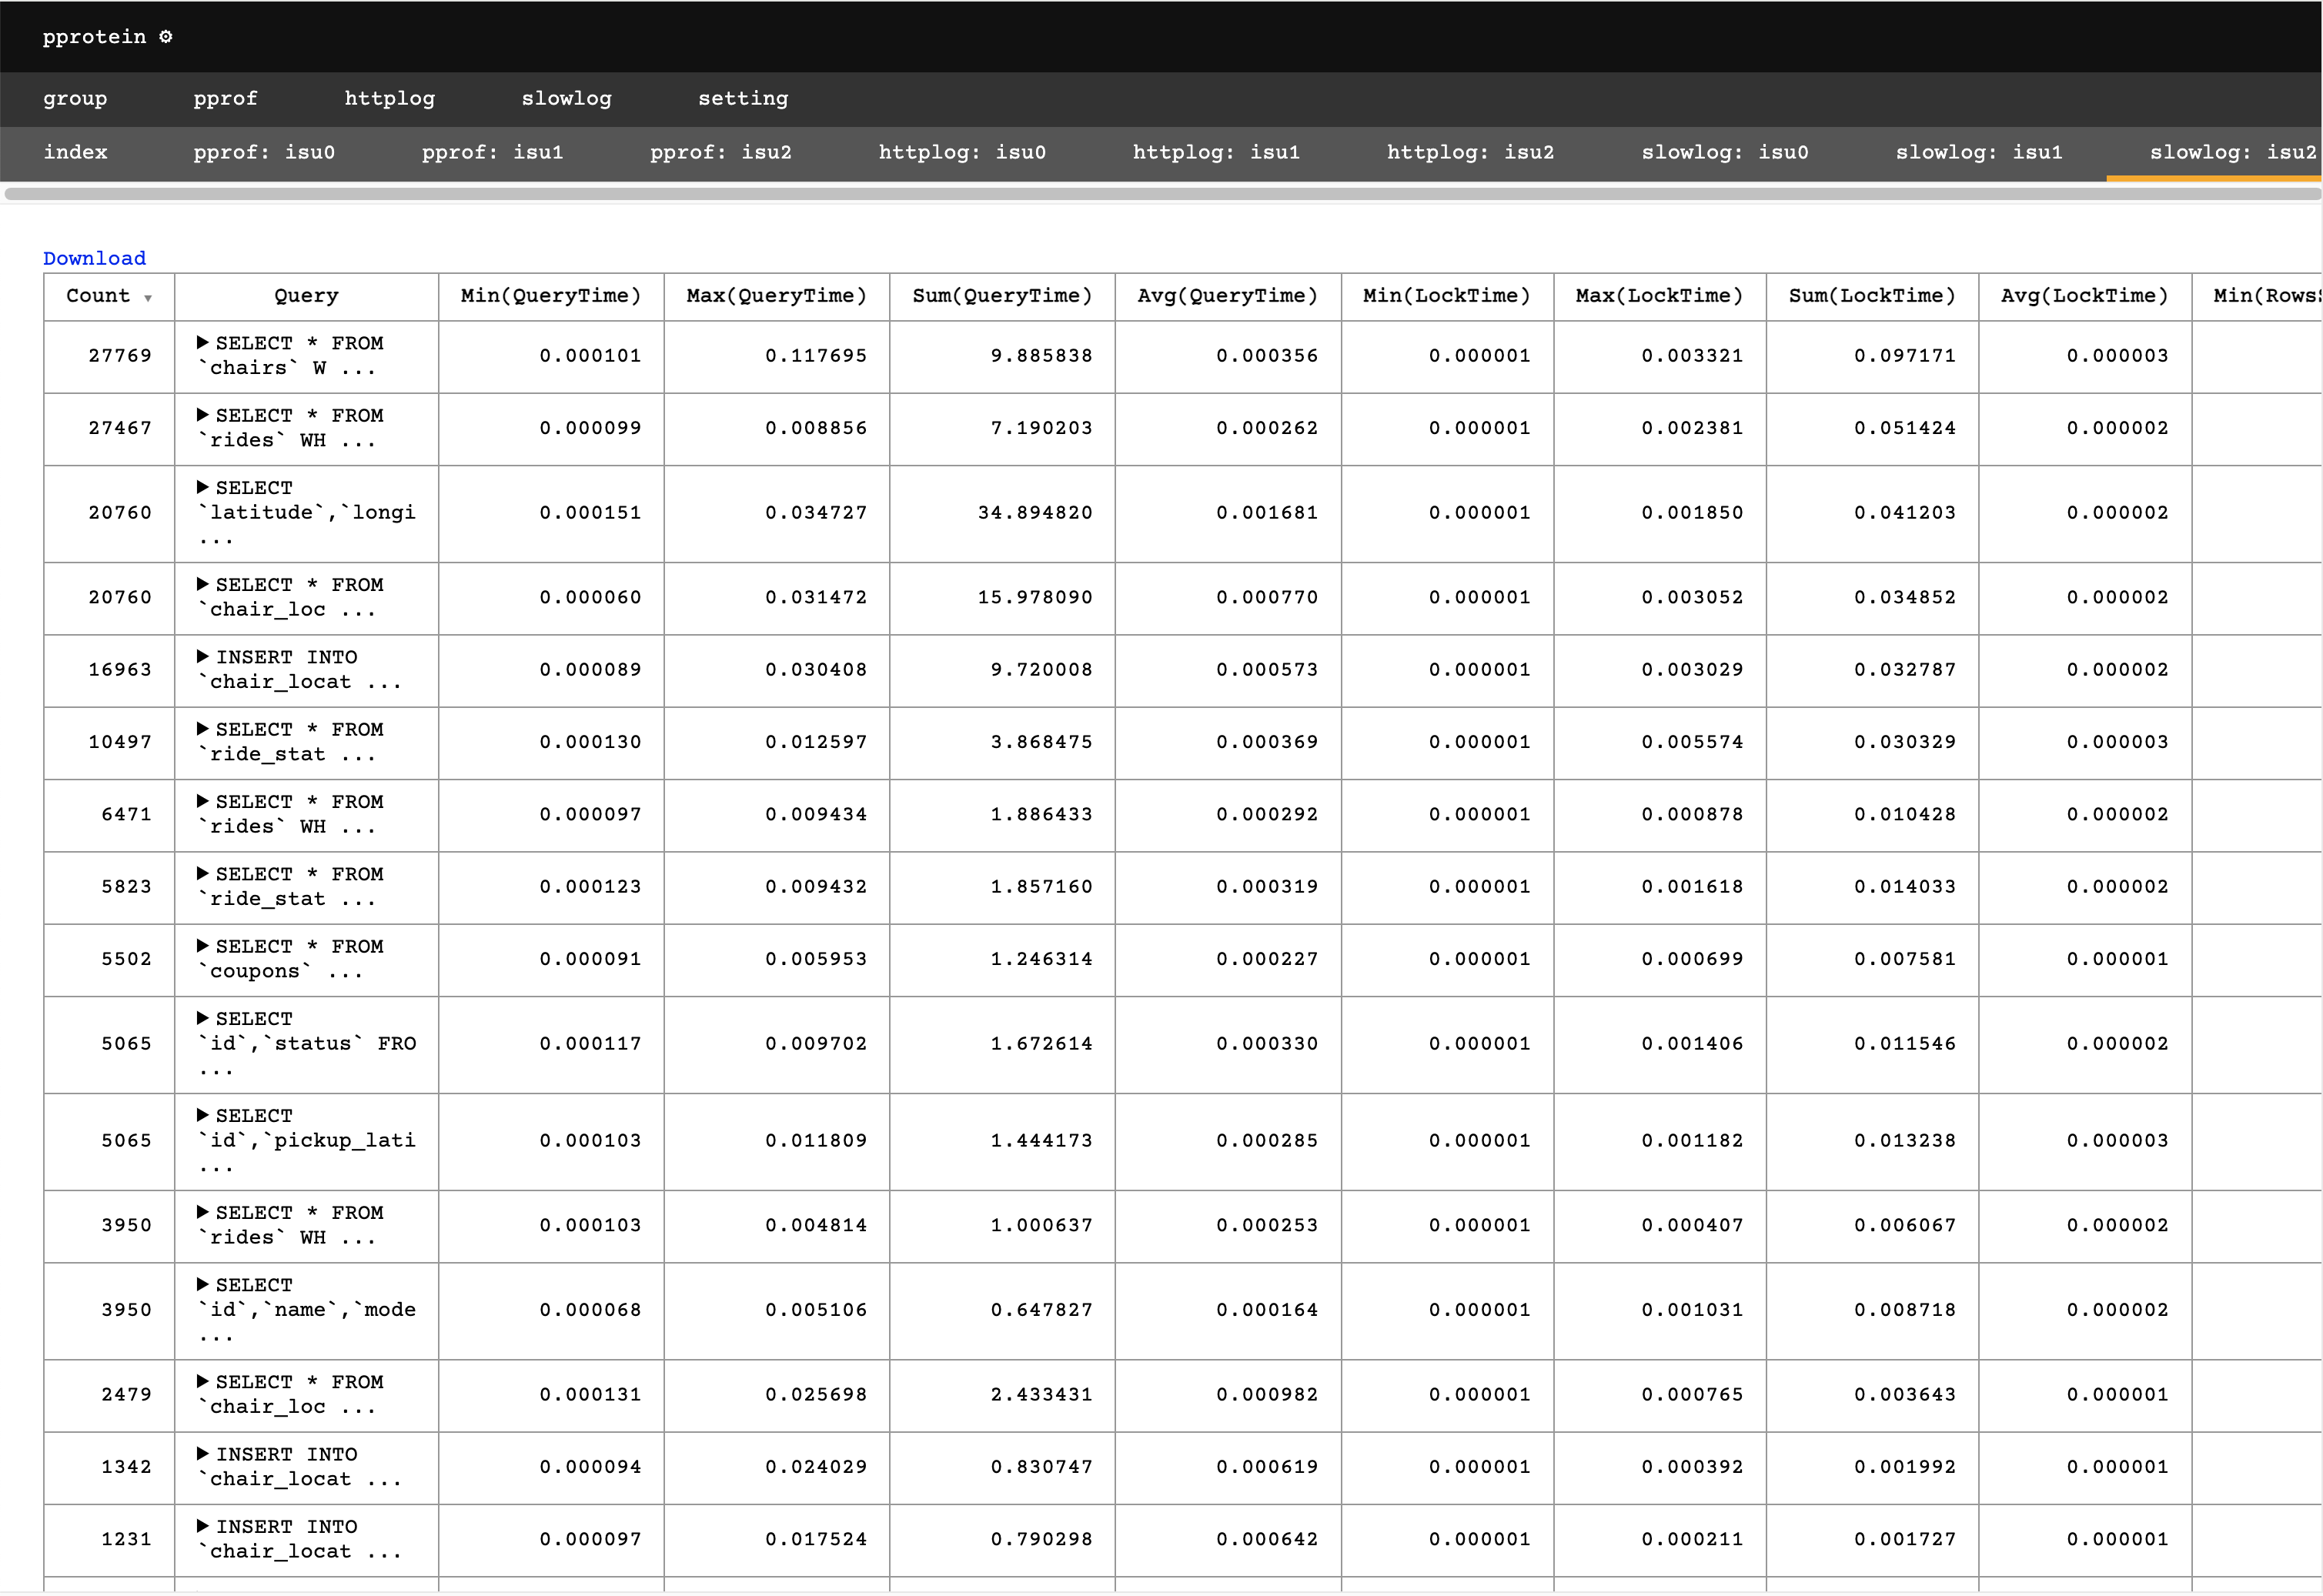Switch to the httplog: isu1 tab

1216,152
